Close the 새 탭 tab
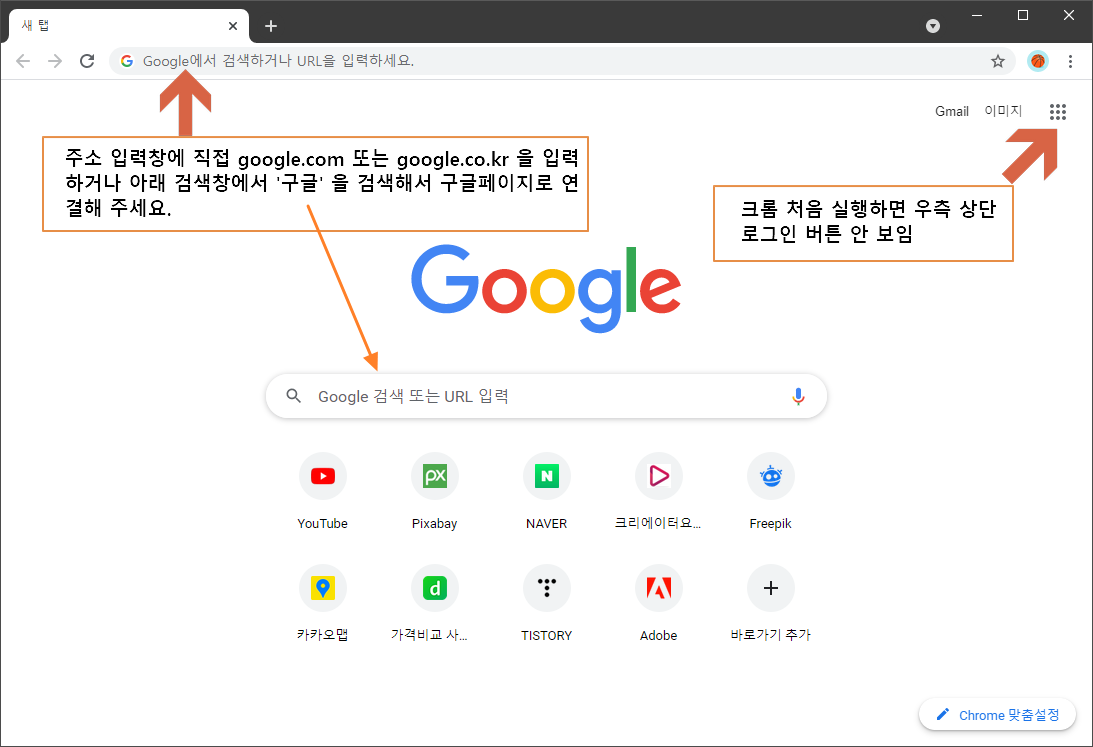Screen dimensions: 1093x747 pyautogui.click(x=233, y=26)
